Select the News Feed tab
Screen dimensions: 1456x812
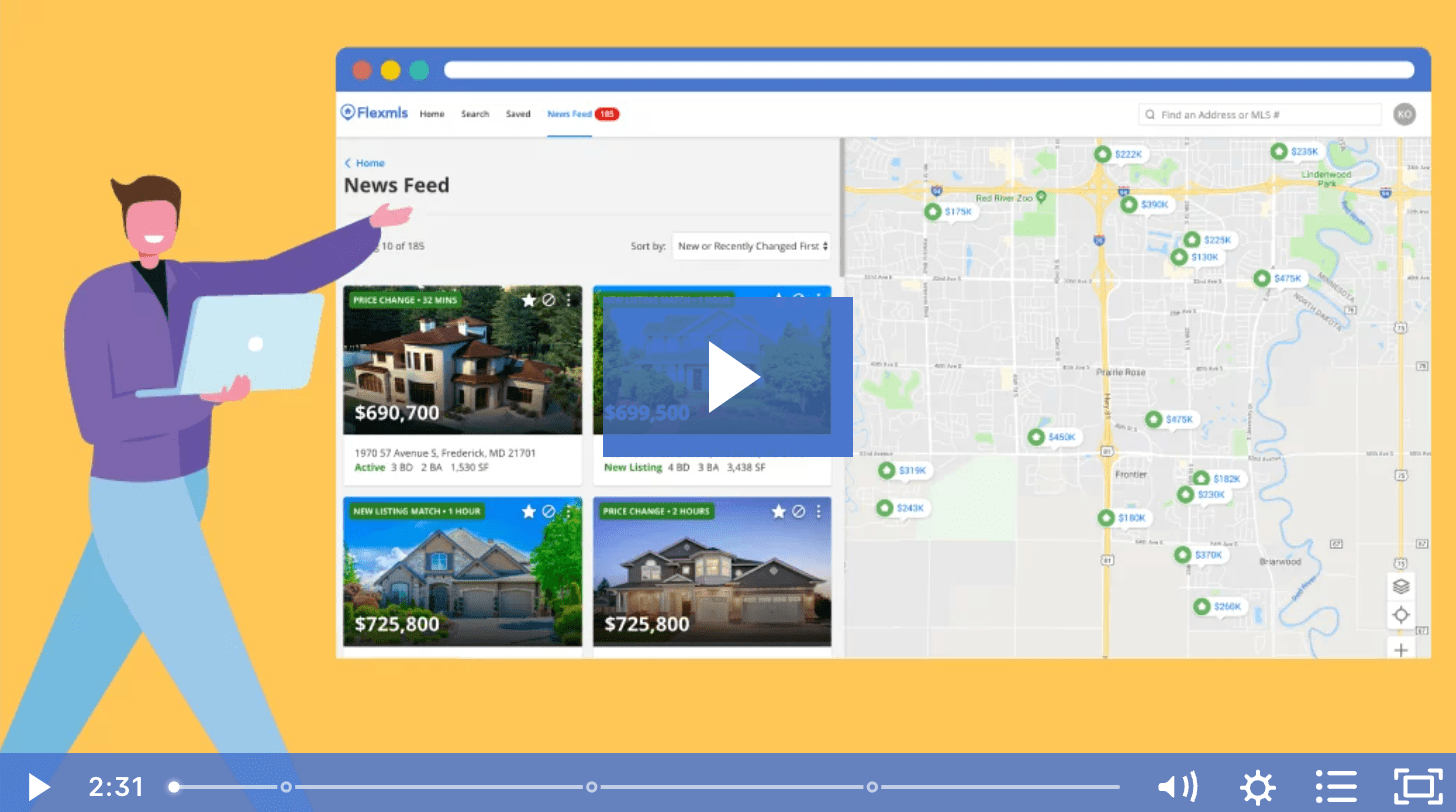[569, 114]
